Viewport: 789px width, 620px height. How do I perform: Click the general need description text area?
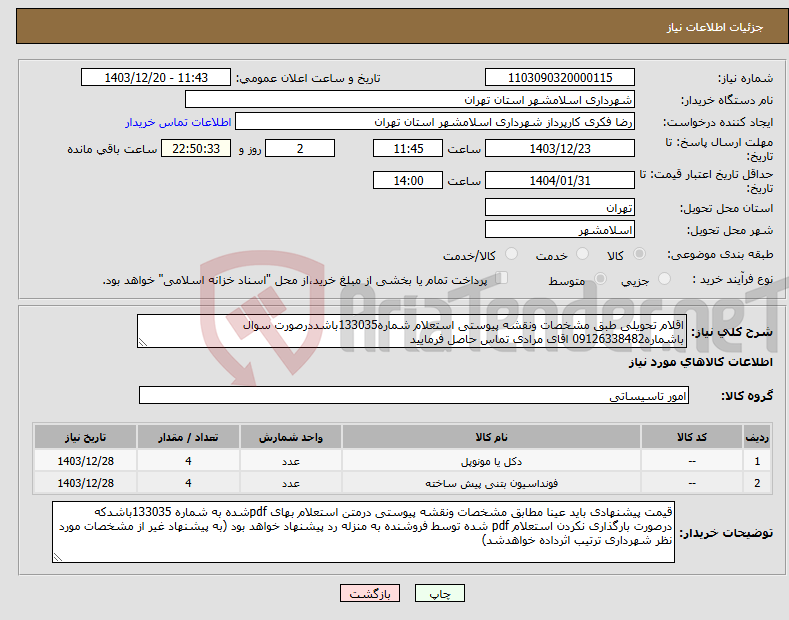click(412, 331)
